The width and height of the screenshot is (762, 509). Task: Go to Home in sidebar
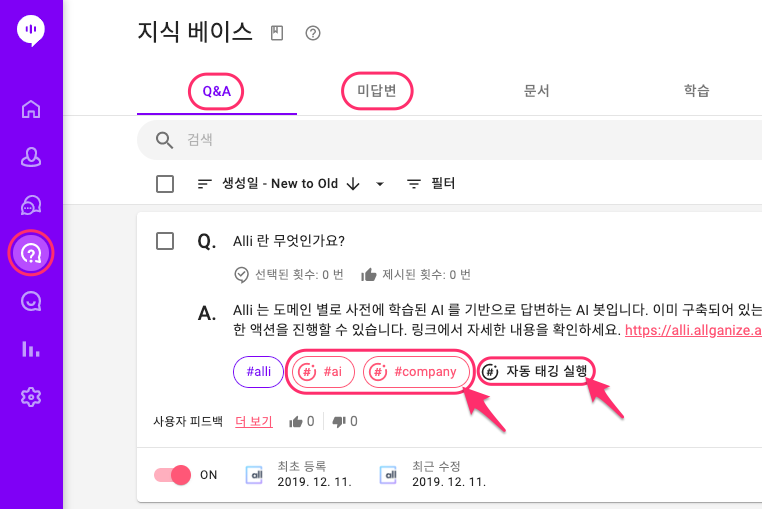[x=31, y=109]
